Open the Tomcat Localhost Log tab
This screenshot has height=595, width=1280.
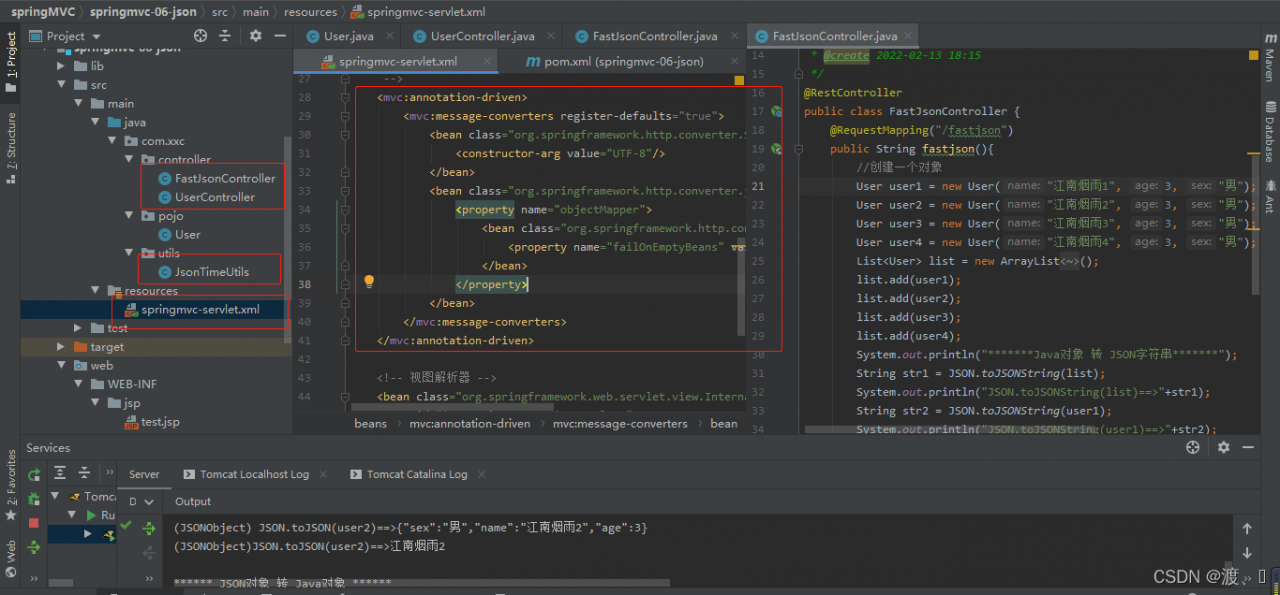coord(254,474)
